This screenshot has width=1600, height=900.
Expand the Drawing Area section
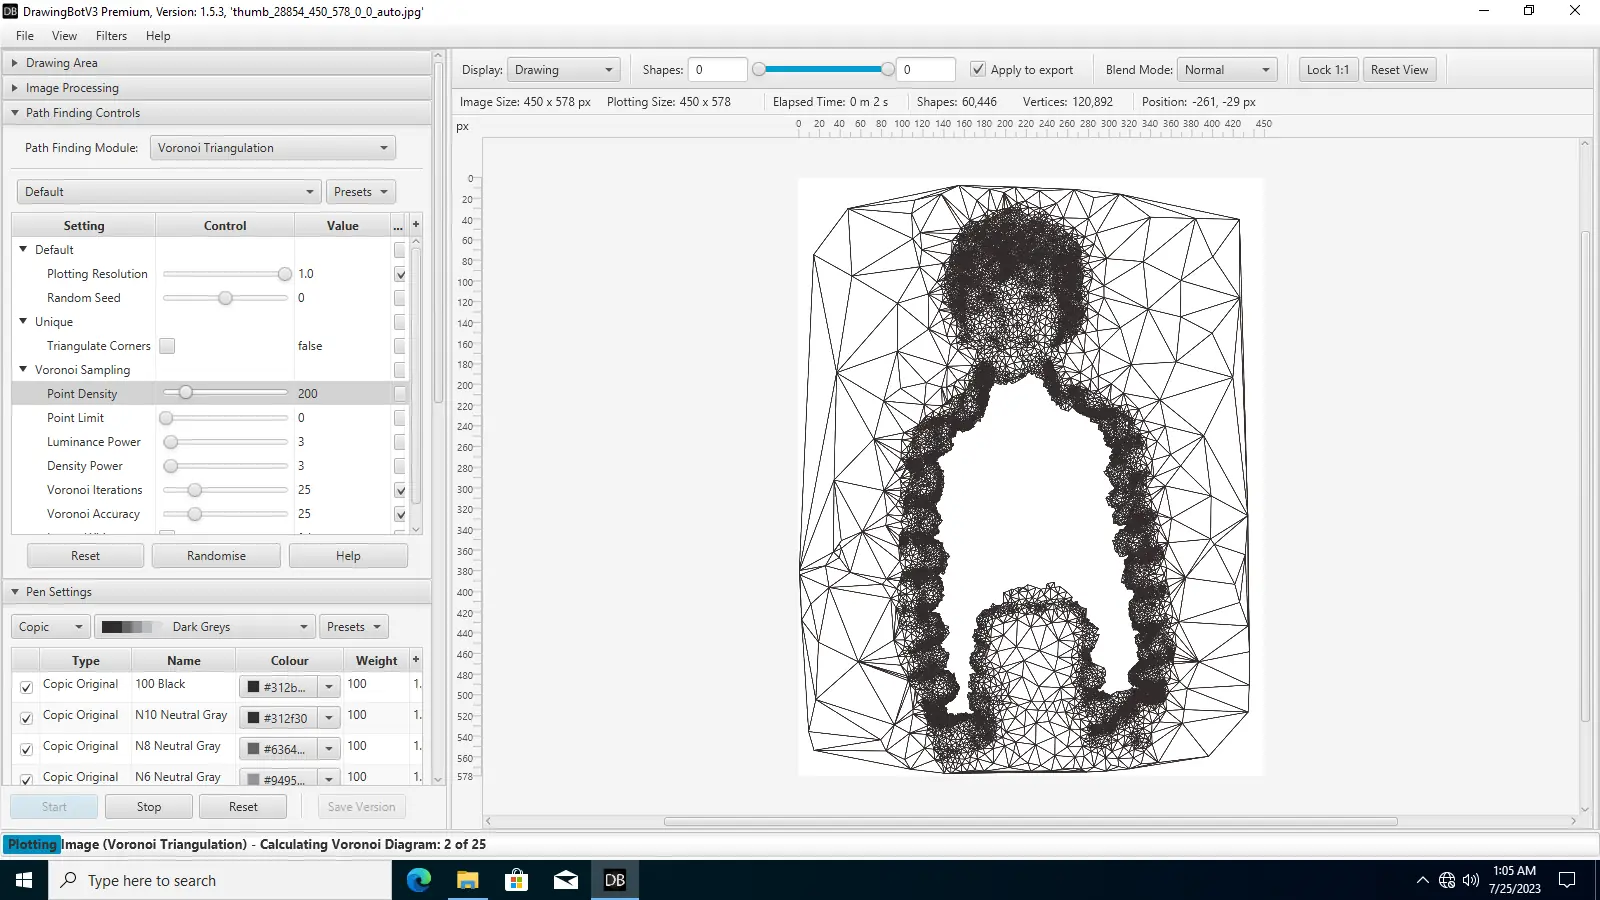pos(62,63)
